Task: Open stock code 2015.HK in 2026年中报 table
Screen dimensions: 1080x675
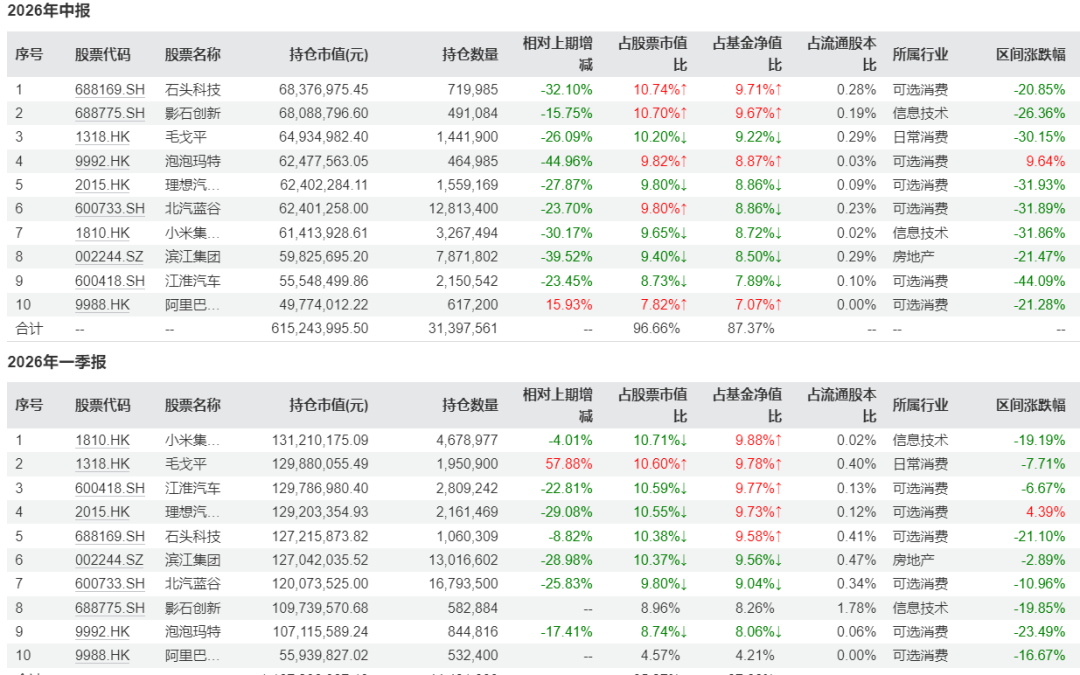Action: pos(102,185)
